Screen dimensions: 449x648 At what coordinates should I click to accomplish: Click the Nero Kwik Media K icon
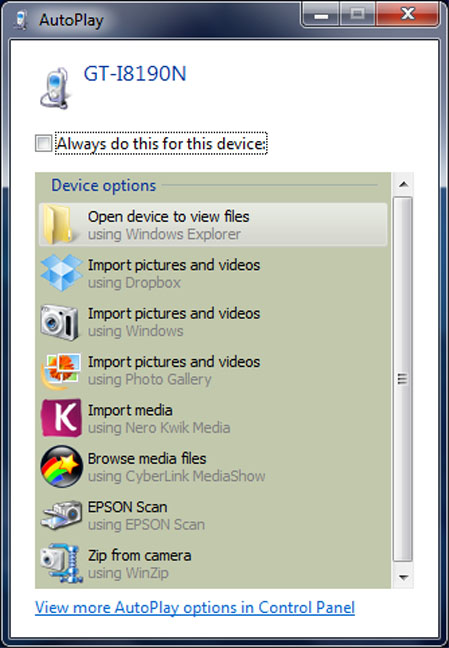(61, 418)
